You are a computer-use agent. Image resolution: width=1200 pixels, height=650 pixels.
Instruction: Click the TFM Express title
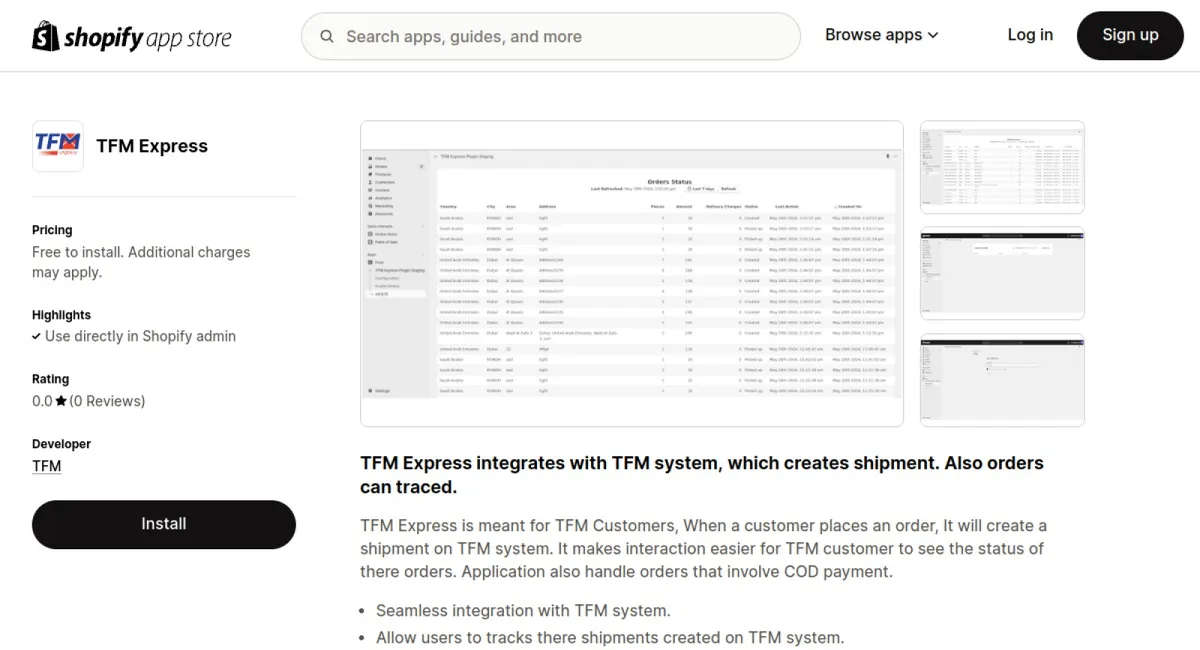tap(152, 146)
